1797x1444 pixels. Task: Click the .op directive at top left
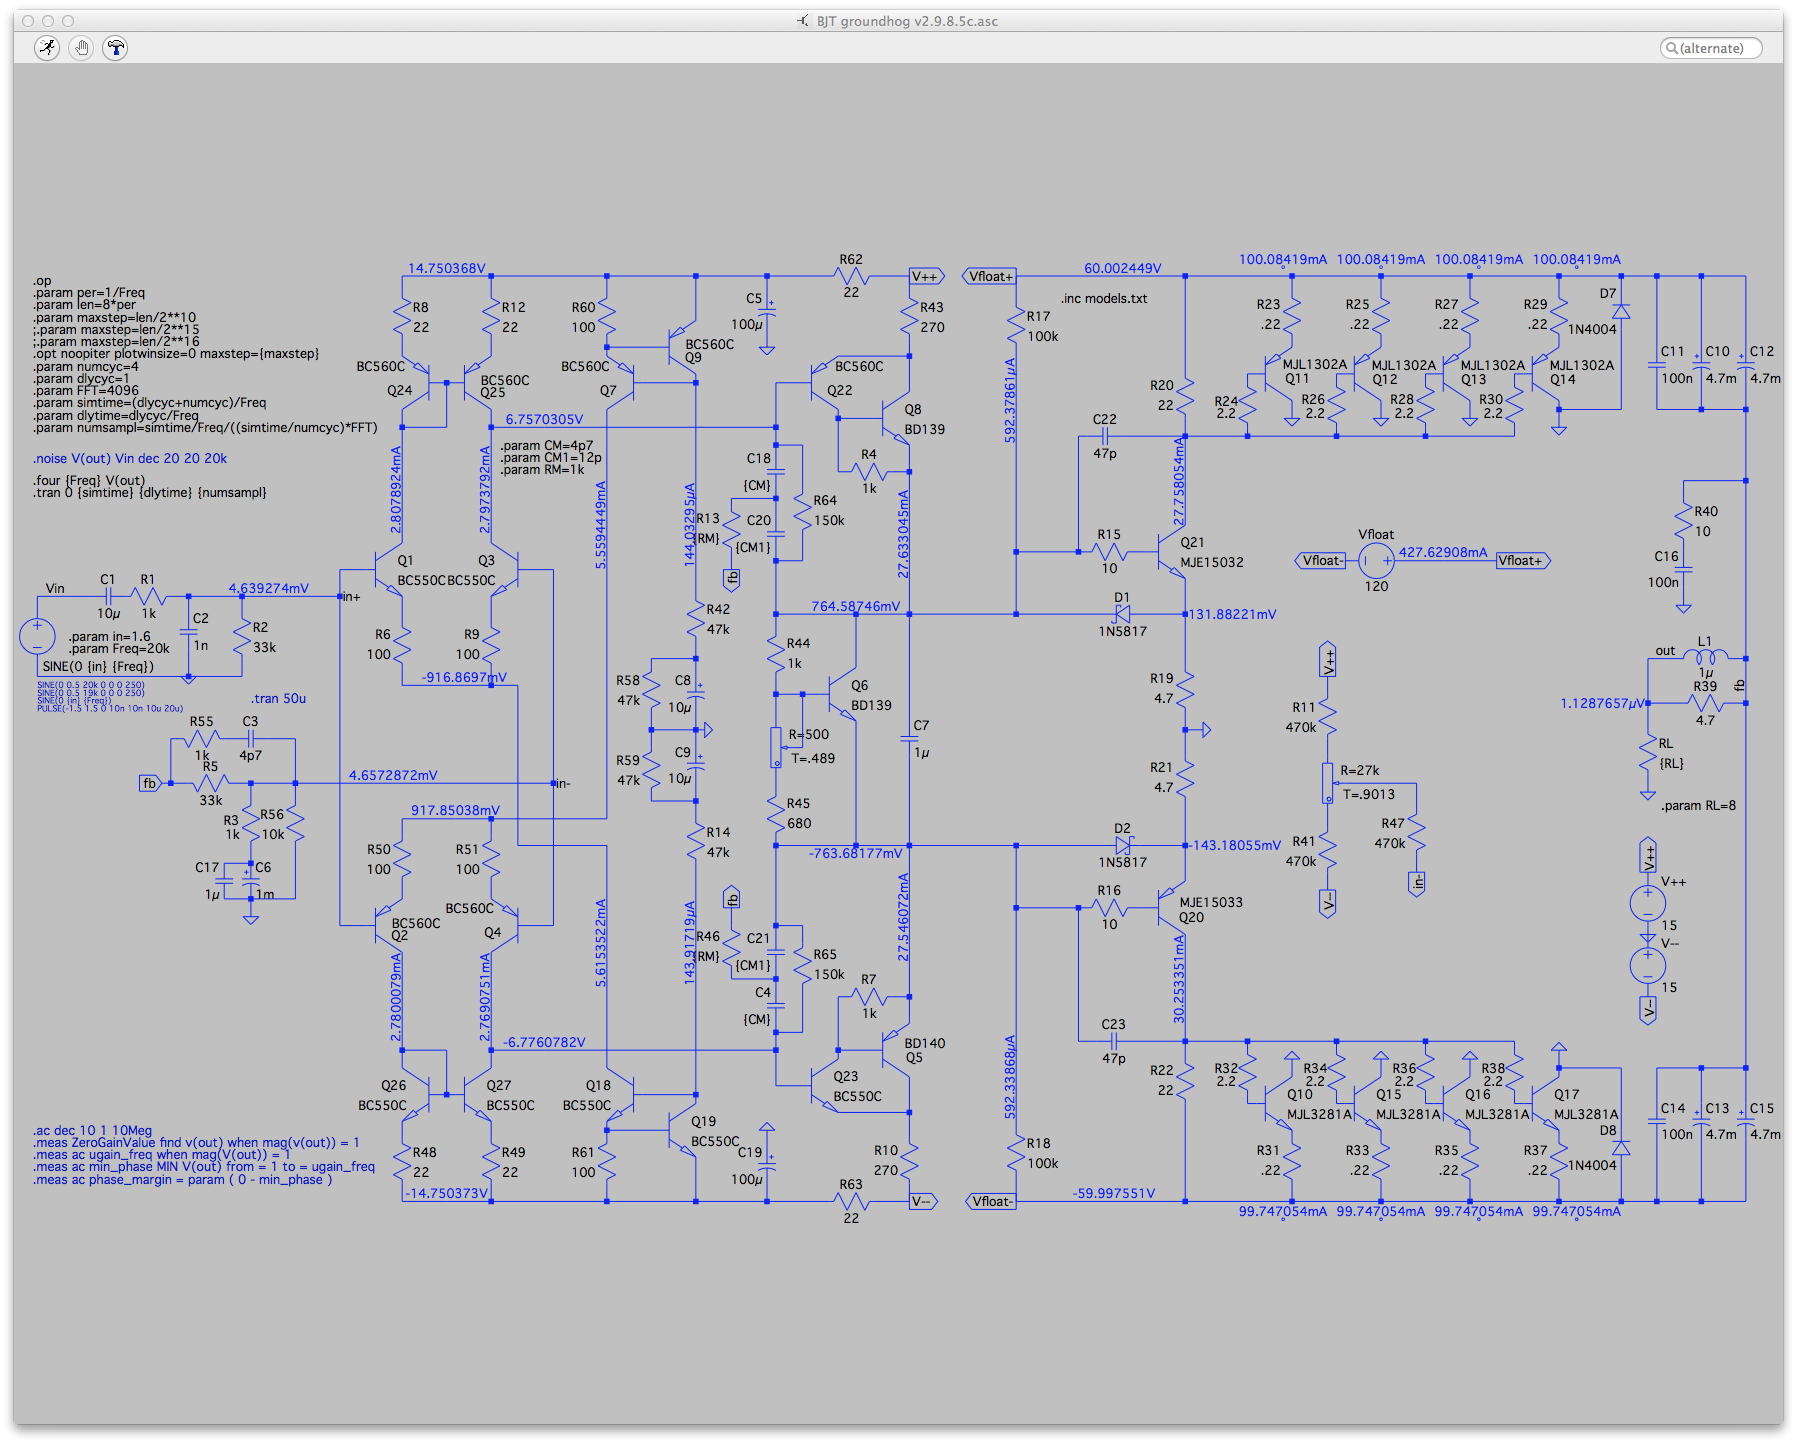(x=42, y=282)
